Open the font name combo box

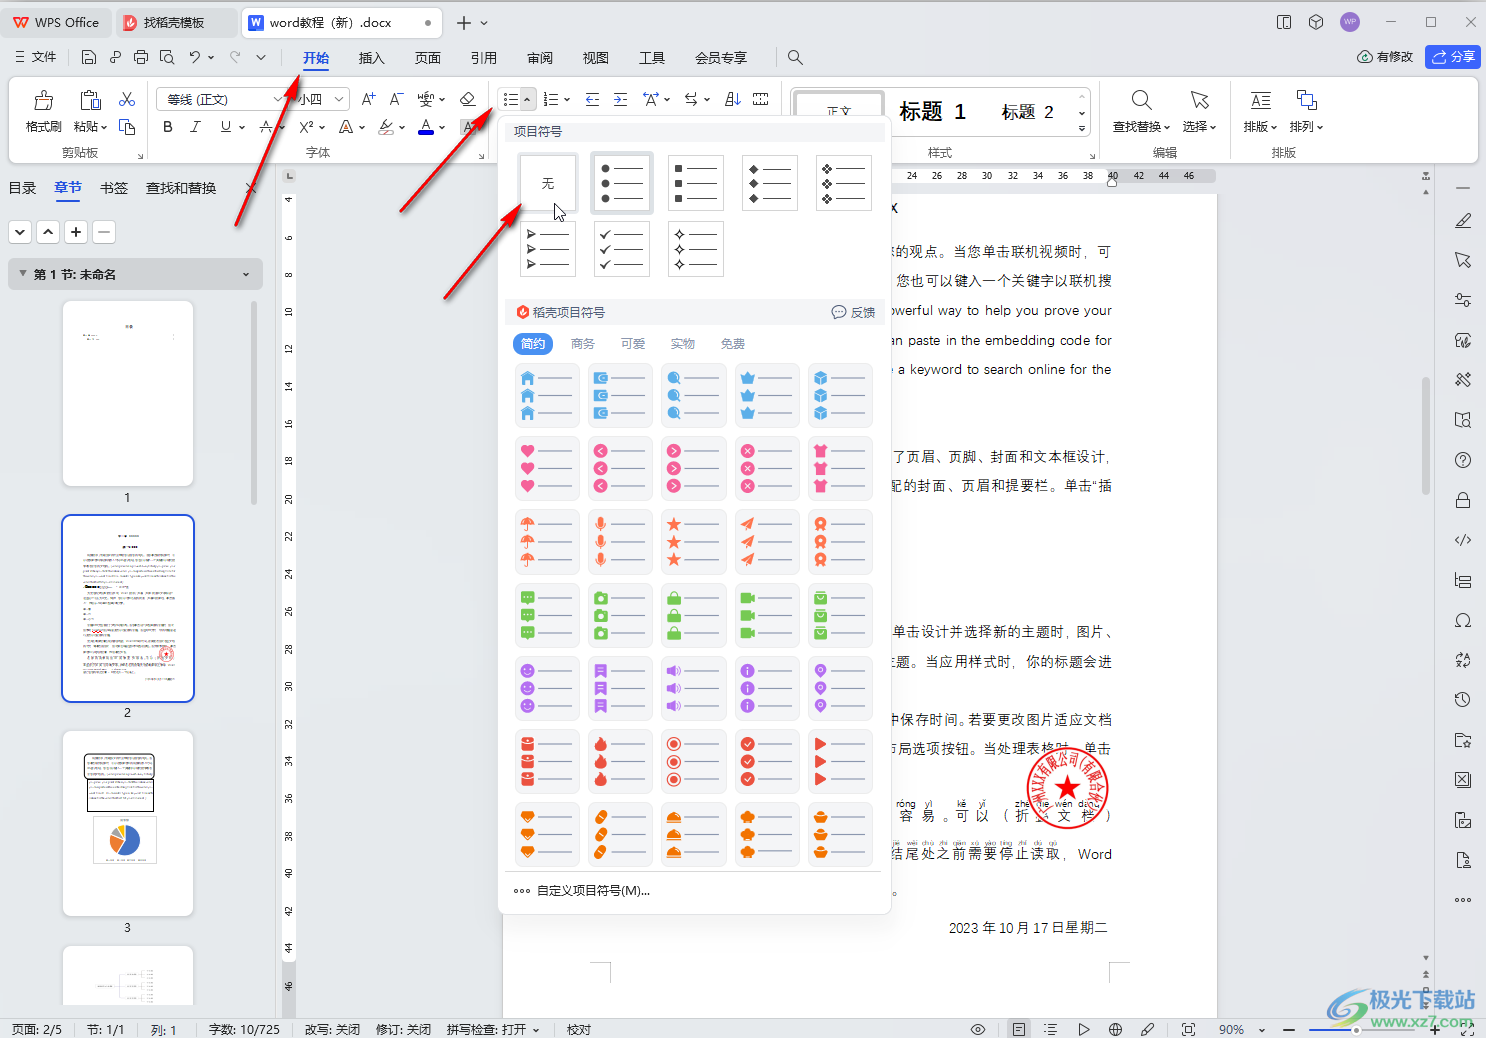221,99
